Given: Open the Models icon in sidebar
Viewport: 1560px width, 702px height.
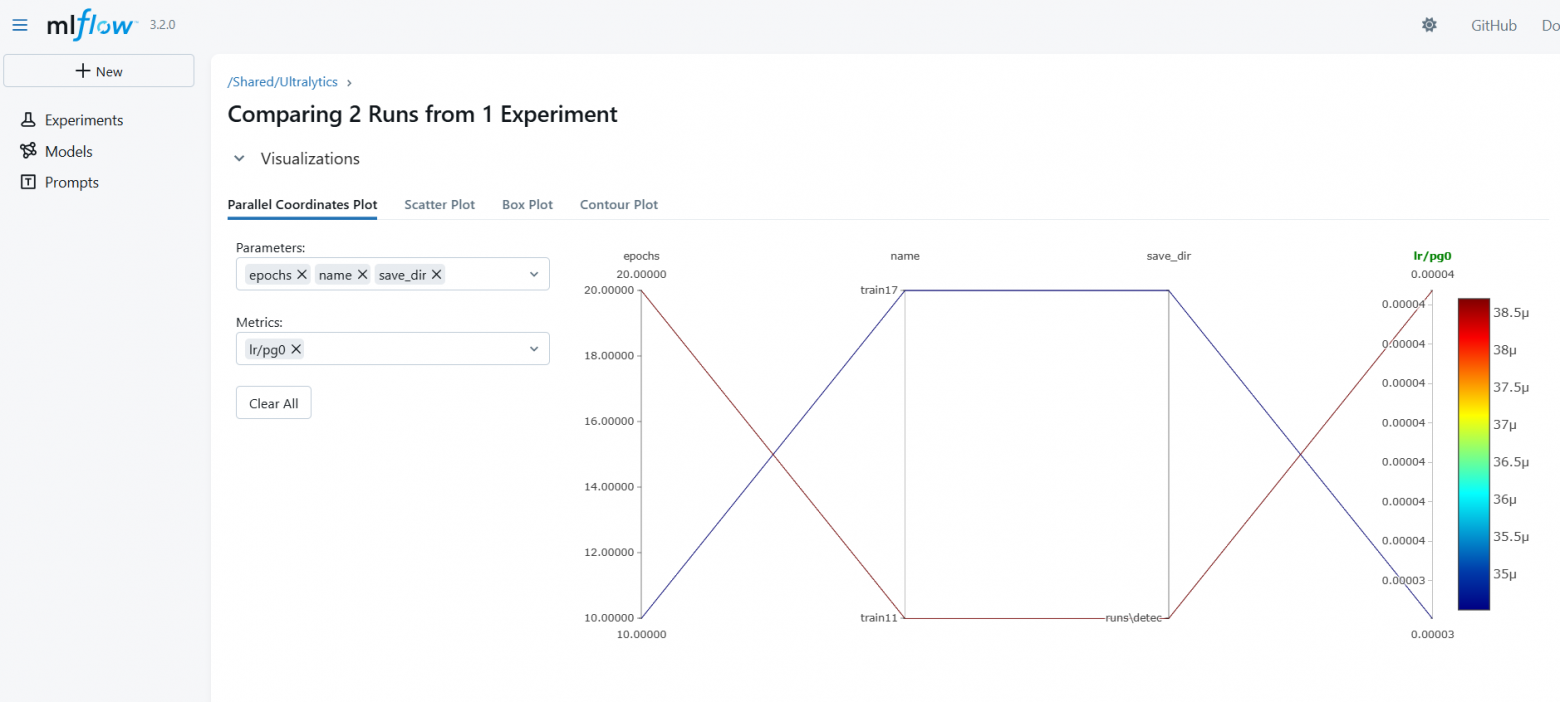Looking at the screenshot, I should click(x=28, y=152).
